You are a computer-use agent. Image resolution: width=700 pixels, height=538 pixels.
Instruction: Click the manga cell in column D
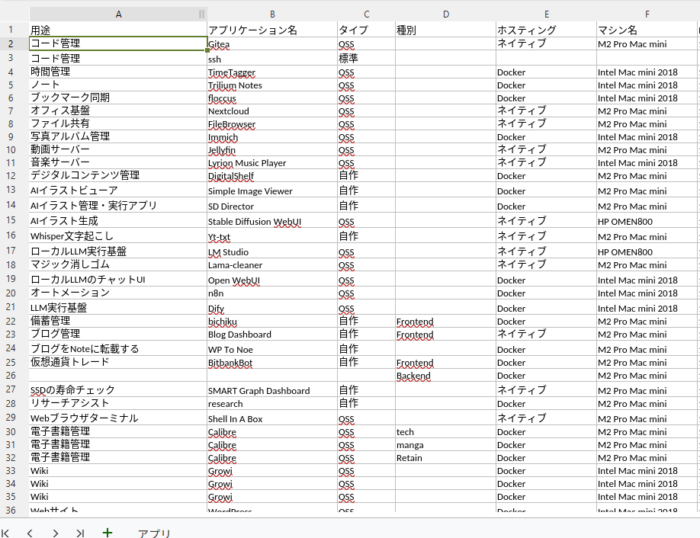click(x=445, y=445)
